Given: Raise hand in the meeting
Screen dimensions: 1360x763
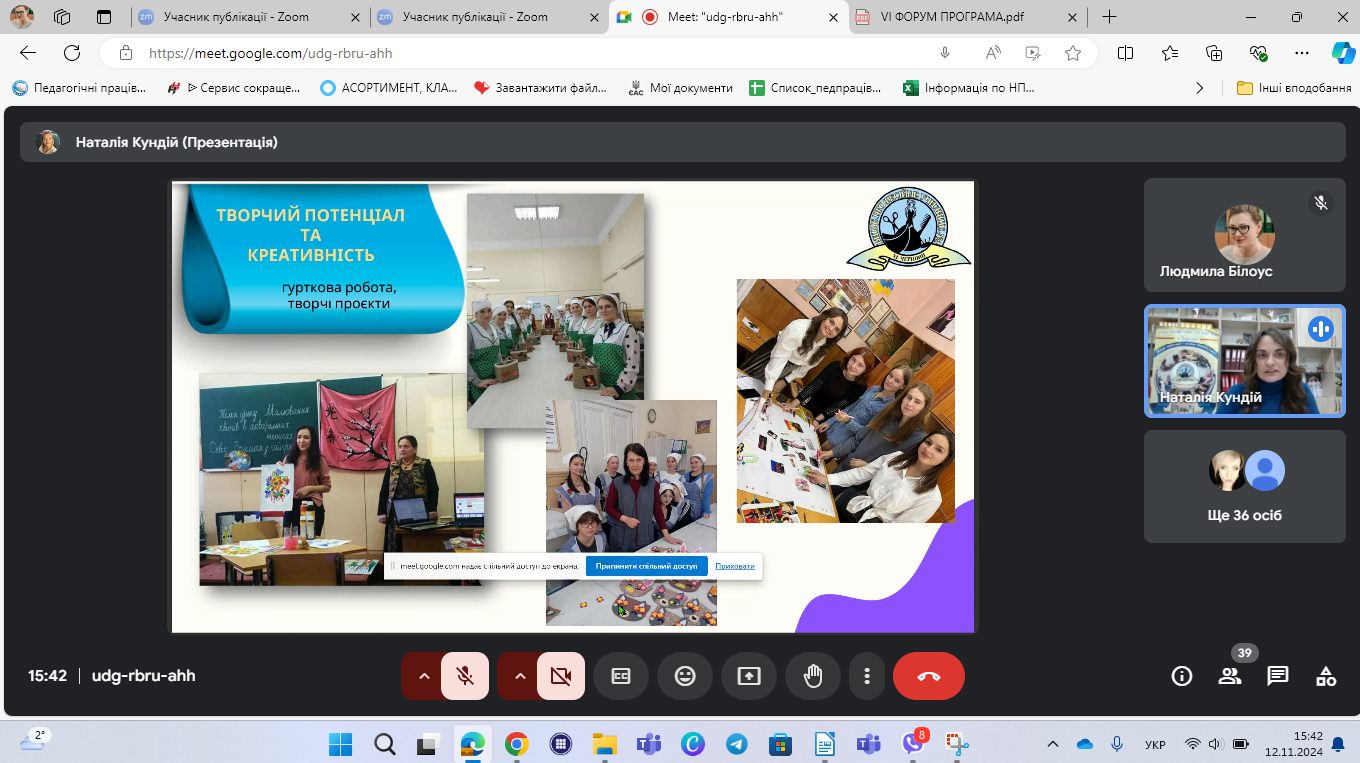Looking at the screenshot, I should tap(813, 676).
